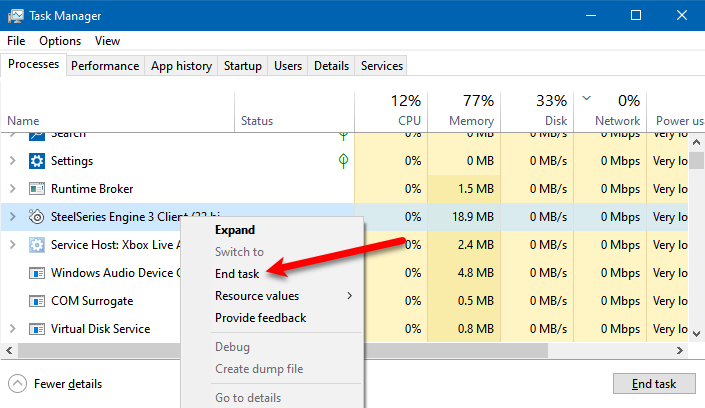Open the Resource values submenu
The width and height of the screenshot is (705, 408).
[x=257, y=296]
